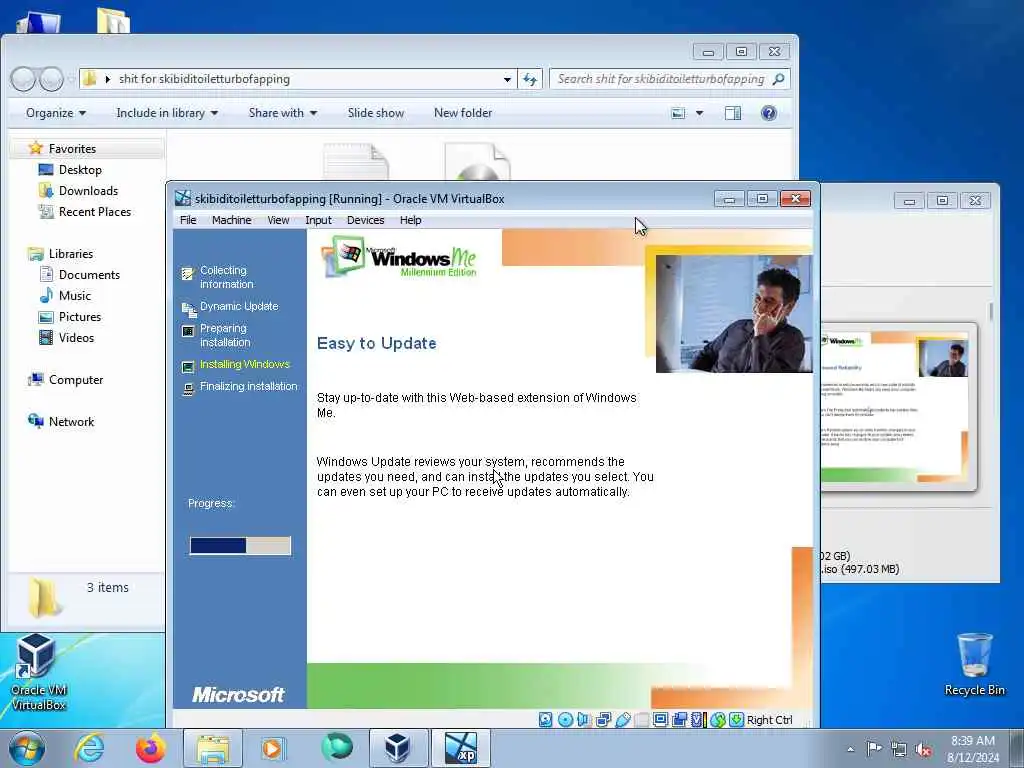The width and height of the screenshot is (1024, 768).
Task: Click New folder in Explorer toolbar
Action: pyautogui.click(x=463, y=113)
